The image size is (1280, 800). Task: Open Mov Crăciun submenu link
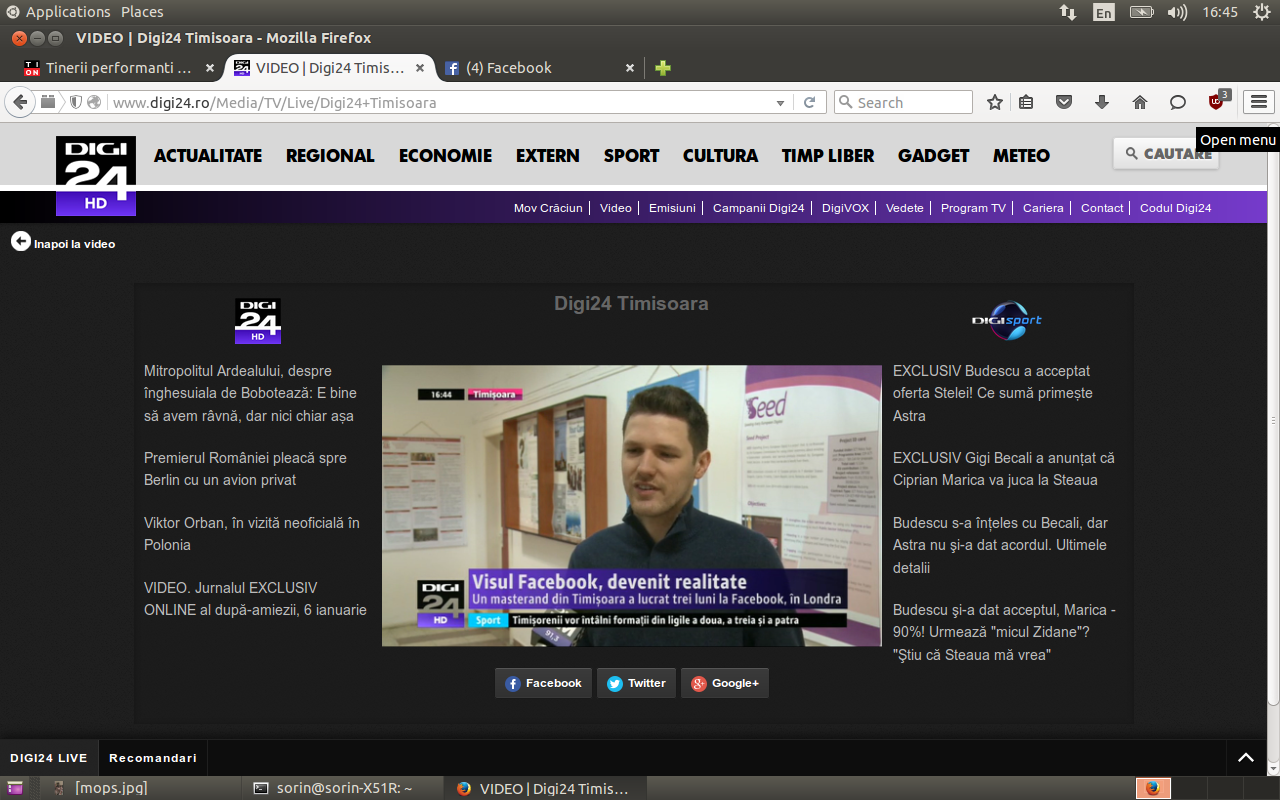click(548, 208)
